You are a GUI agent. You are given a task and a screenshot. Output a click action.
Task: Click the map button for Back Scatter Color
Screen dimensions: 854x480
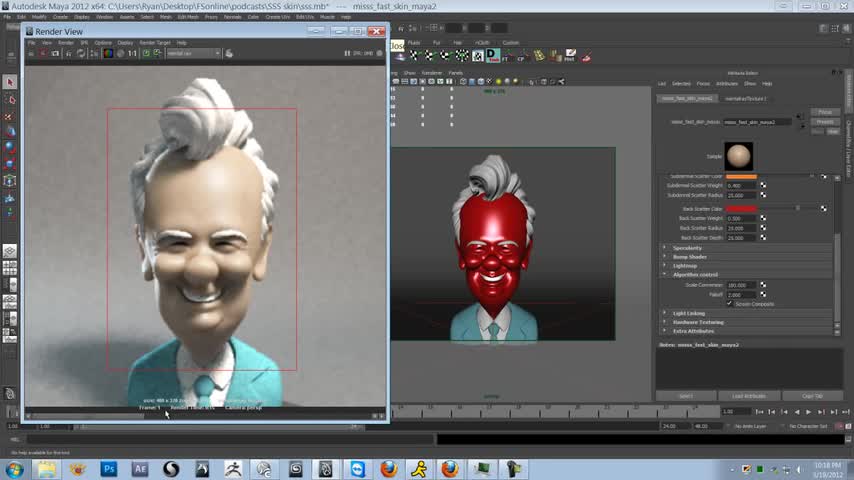click(824, 209)
